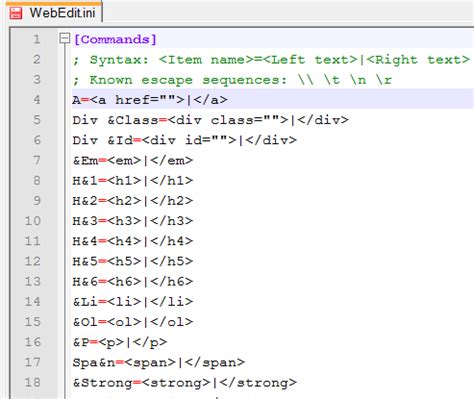474x399 pixels.
Task: Click the 'Known escape sequences' comment line
Action: coord(232,80)
